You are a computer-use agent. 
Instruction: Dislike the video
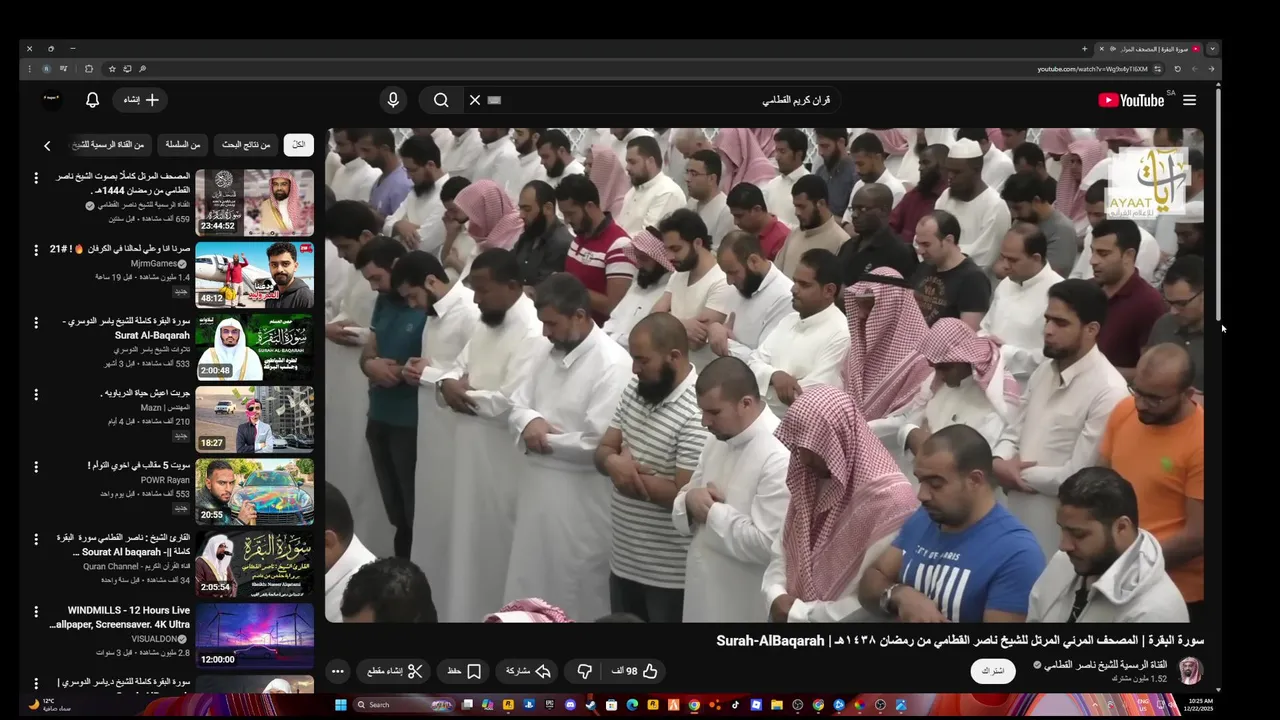(585, 671)
